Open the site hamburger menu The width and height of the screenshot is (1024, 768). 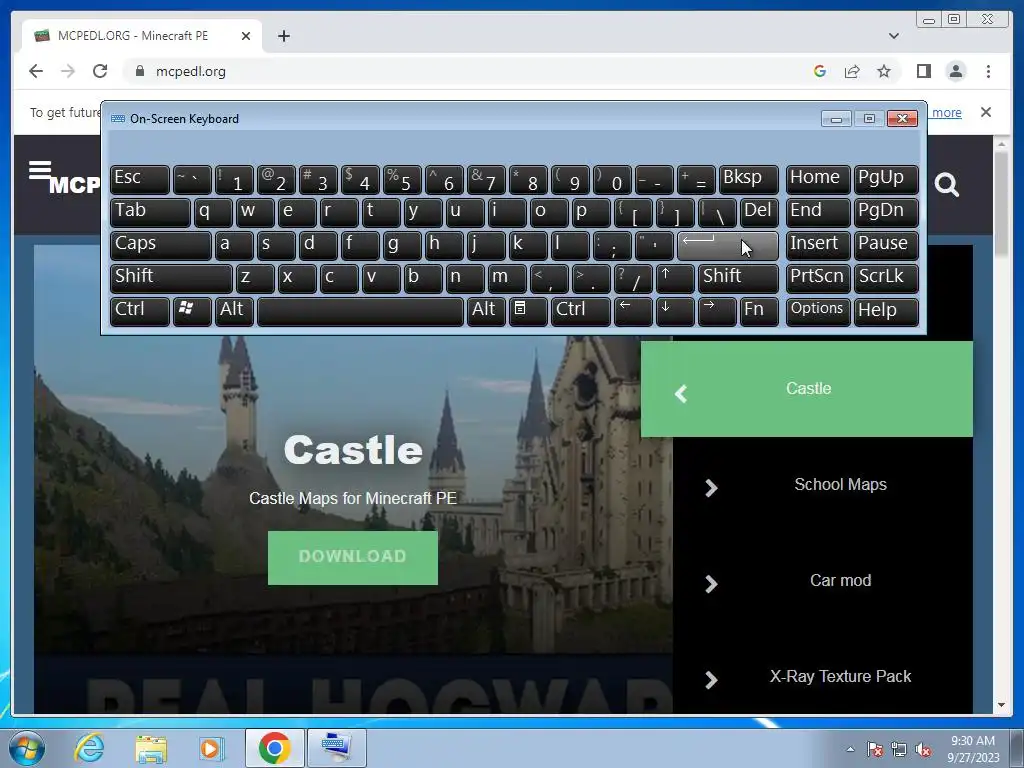point(39,170)
